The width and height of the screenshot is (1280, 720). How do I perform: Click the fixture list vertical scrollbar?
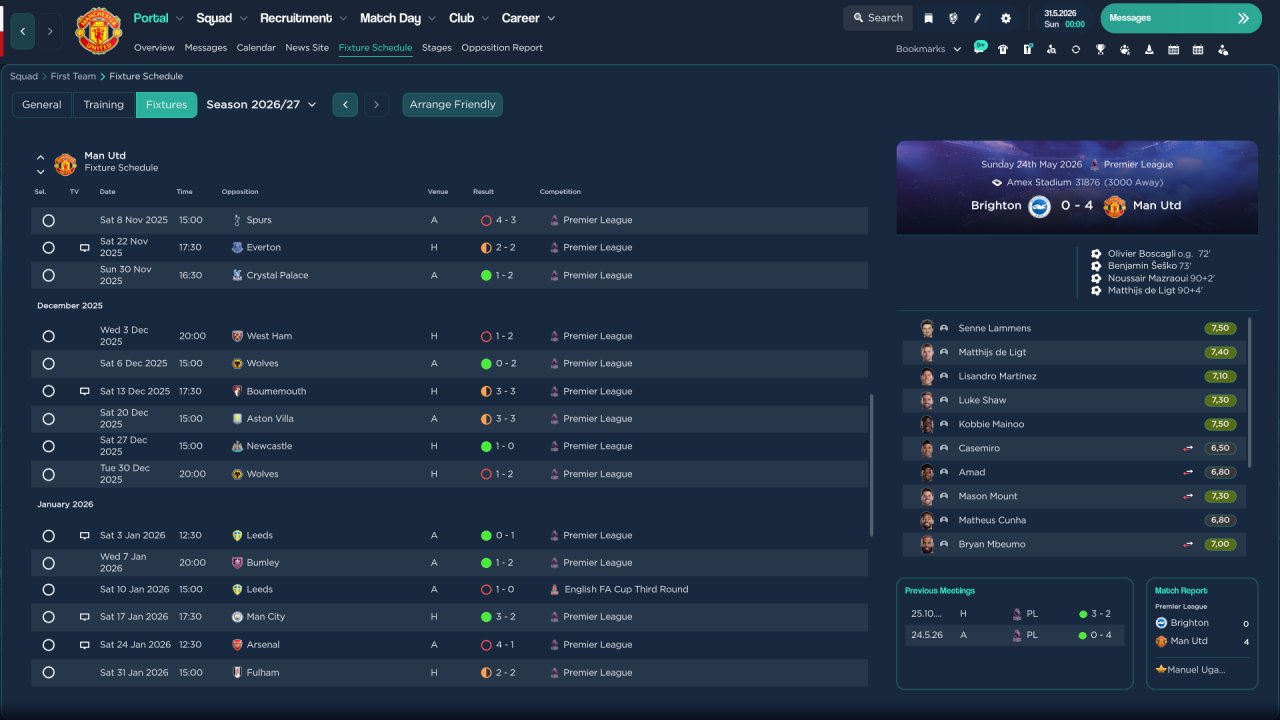point(871,464)
